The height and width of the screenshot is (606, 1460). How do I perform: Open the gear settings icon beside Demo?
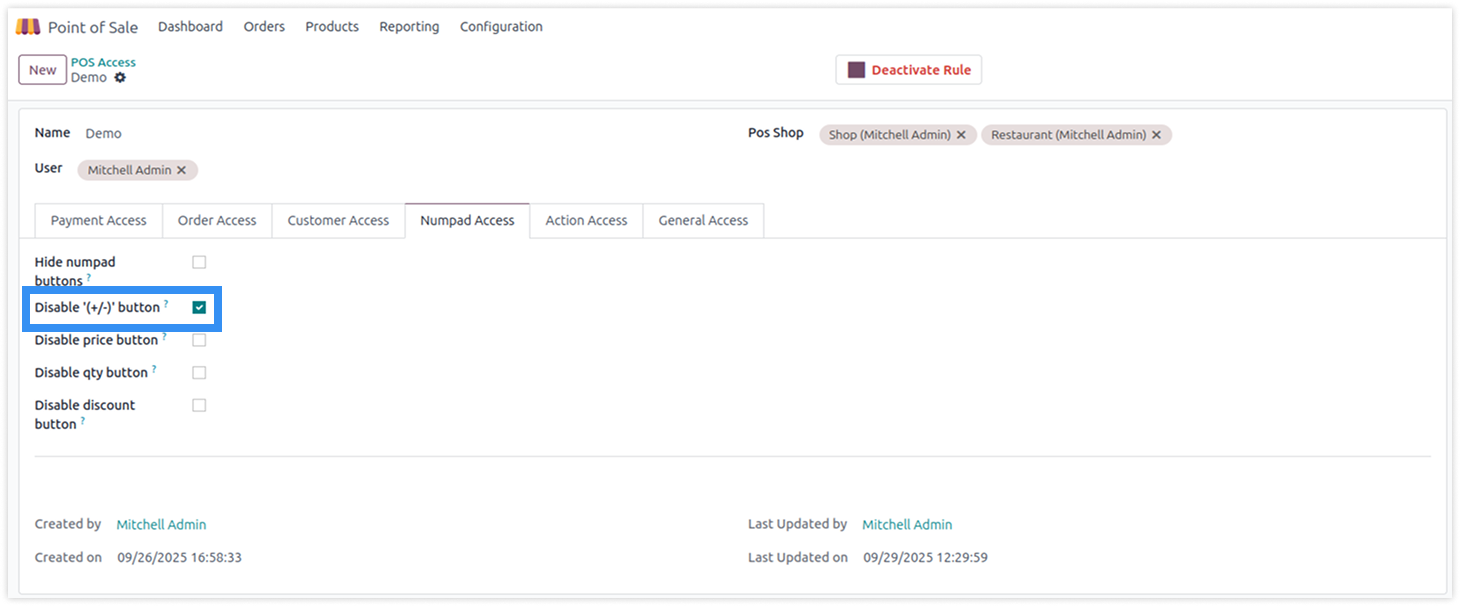[120, 78]
